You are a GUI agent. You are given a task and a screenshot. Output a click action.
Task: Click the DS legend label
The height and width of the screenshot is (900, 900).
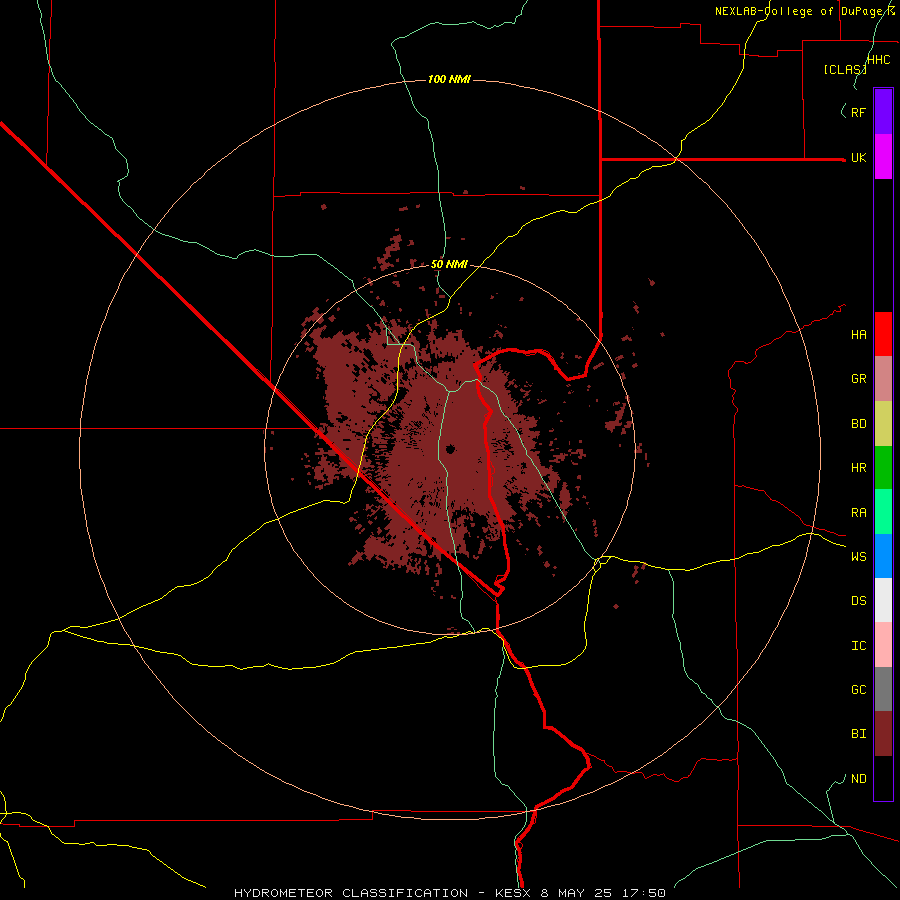pyautogui.click(x=858, y=601)
